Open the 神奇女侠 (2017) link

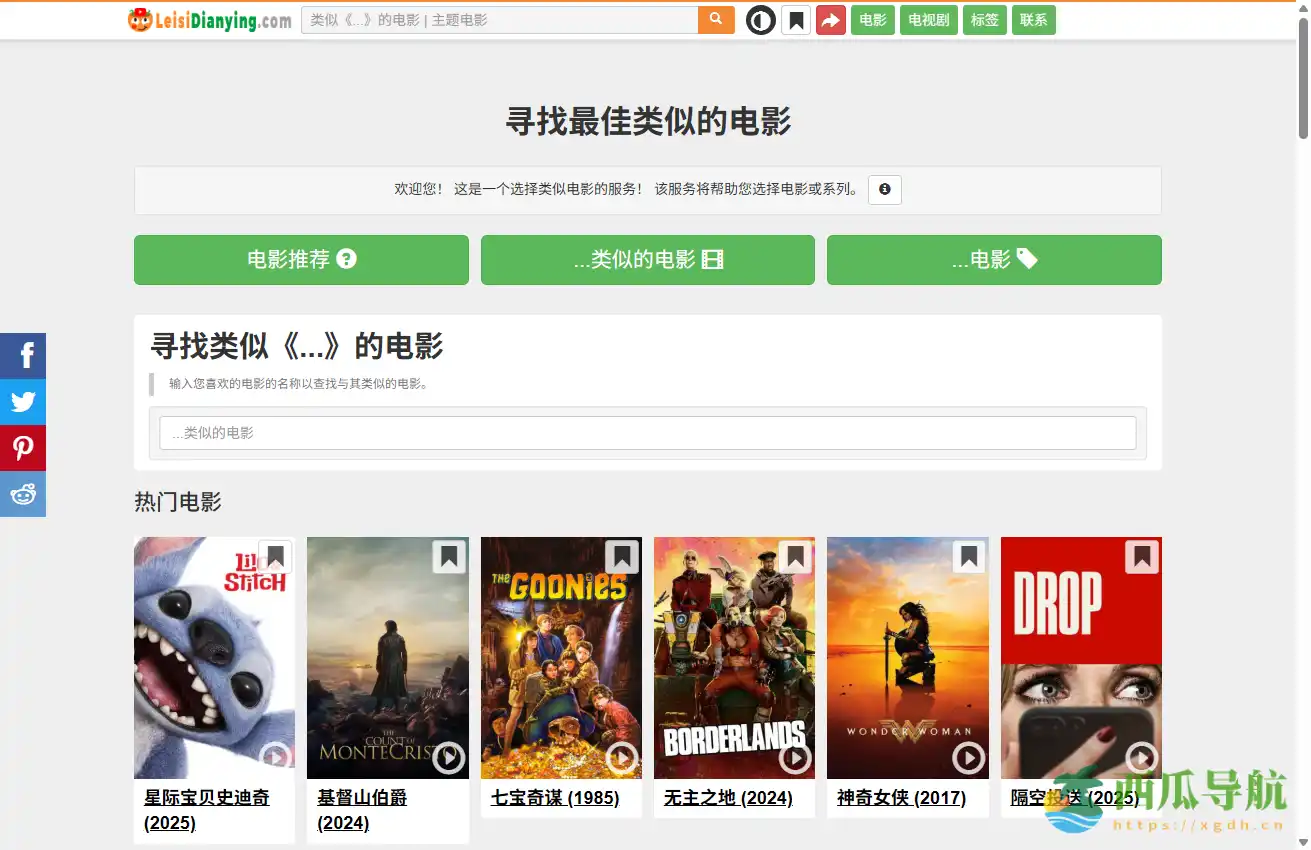coord(902,797)
